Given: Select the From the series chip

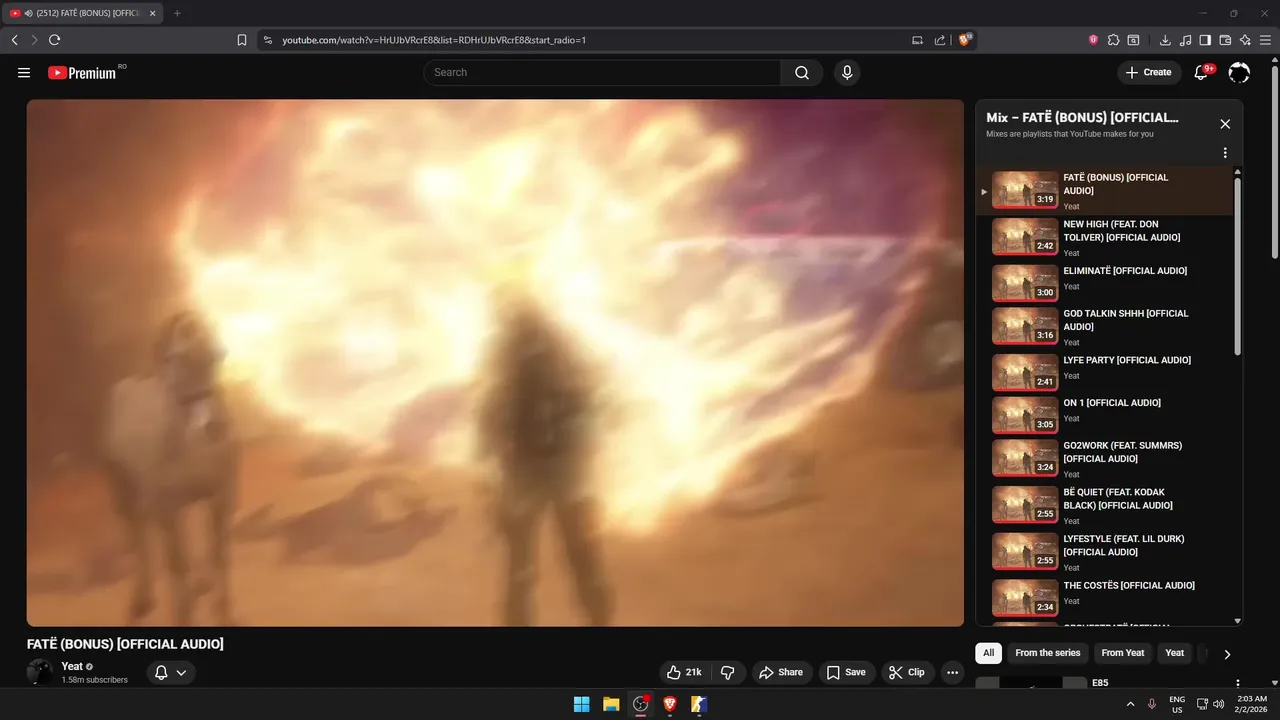Looking at the screenshot, I should coord(1047,653).
